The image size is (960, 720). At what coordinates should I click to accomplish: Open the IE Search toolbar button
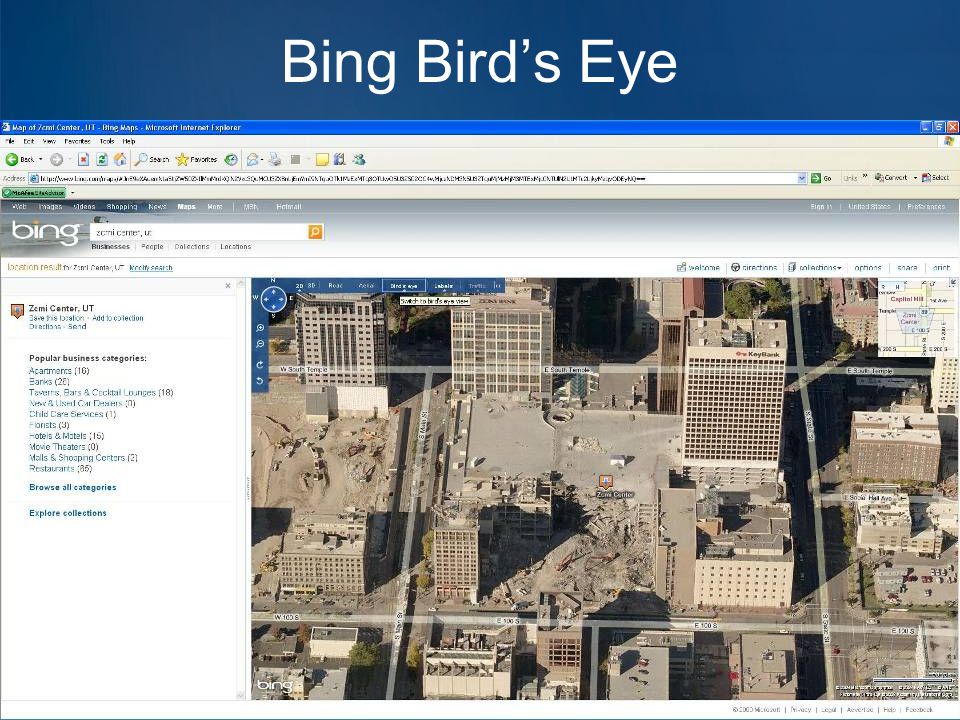click(152, 160)
